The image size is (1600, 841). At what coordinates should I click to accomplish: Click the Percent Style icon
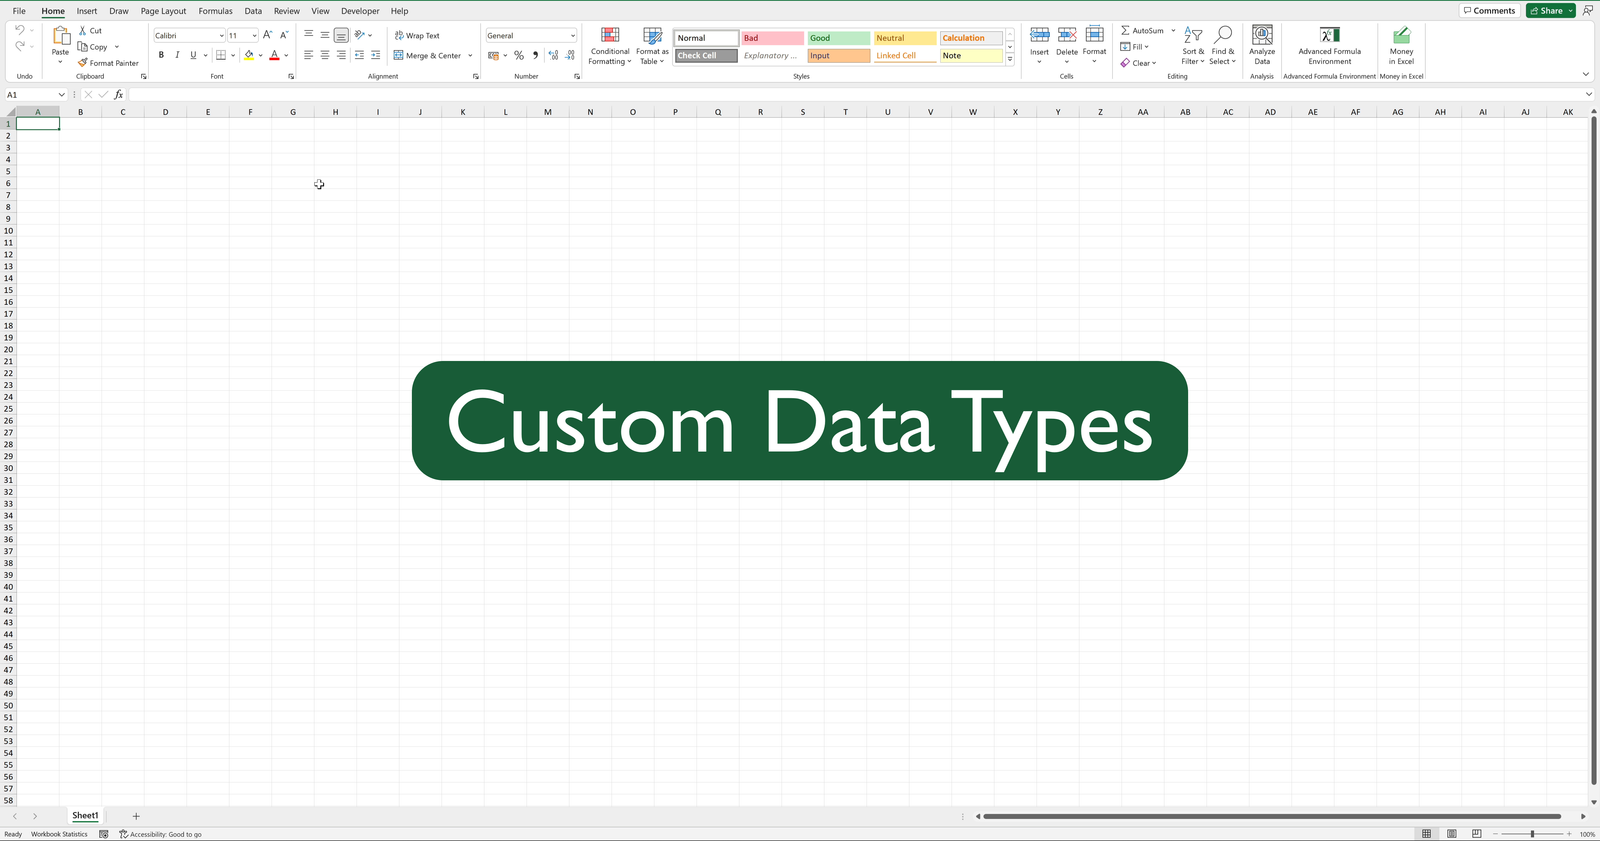[x=519, y=56]
